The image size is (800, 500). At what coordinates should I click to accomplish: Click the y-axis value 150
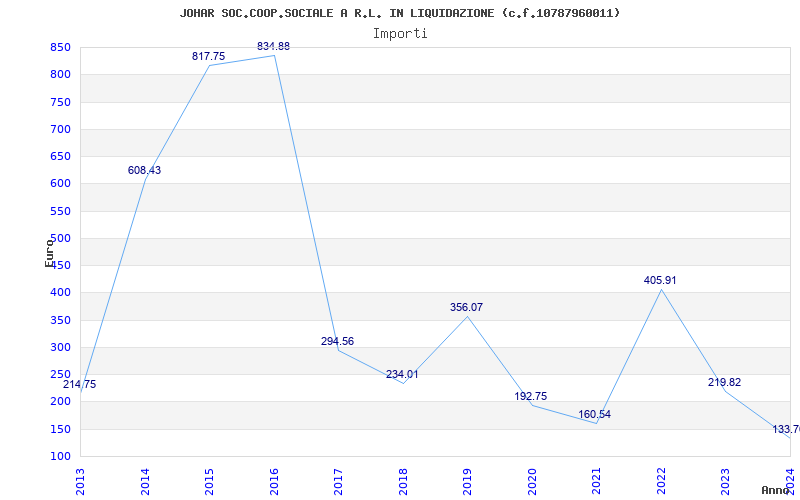click(x=60, y=430)
